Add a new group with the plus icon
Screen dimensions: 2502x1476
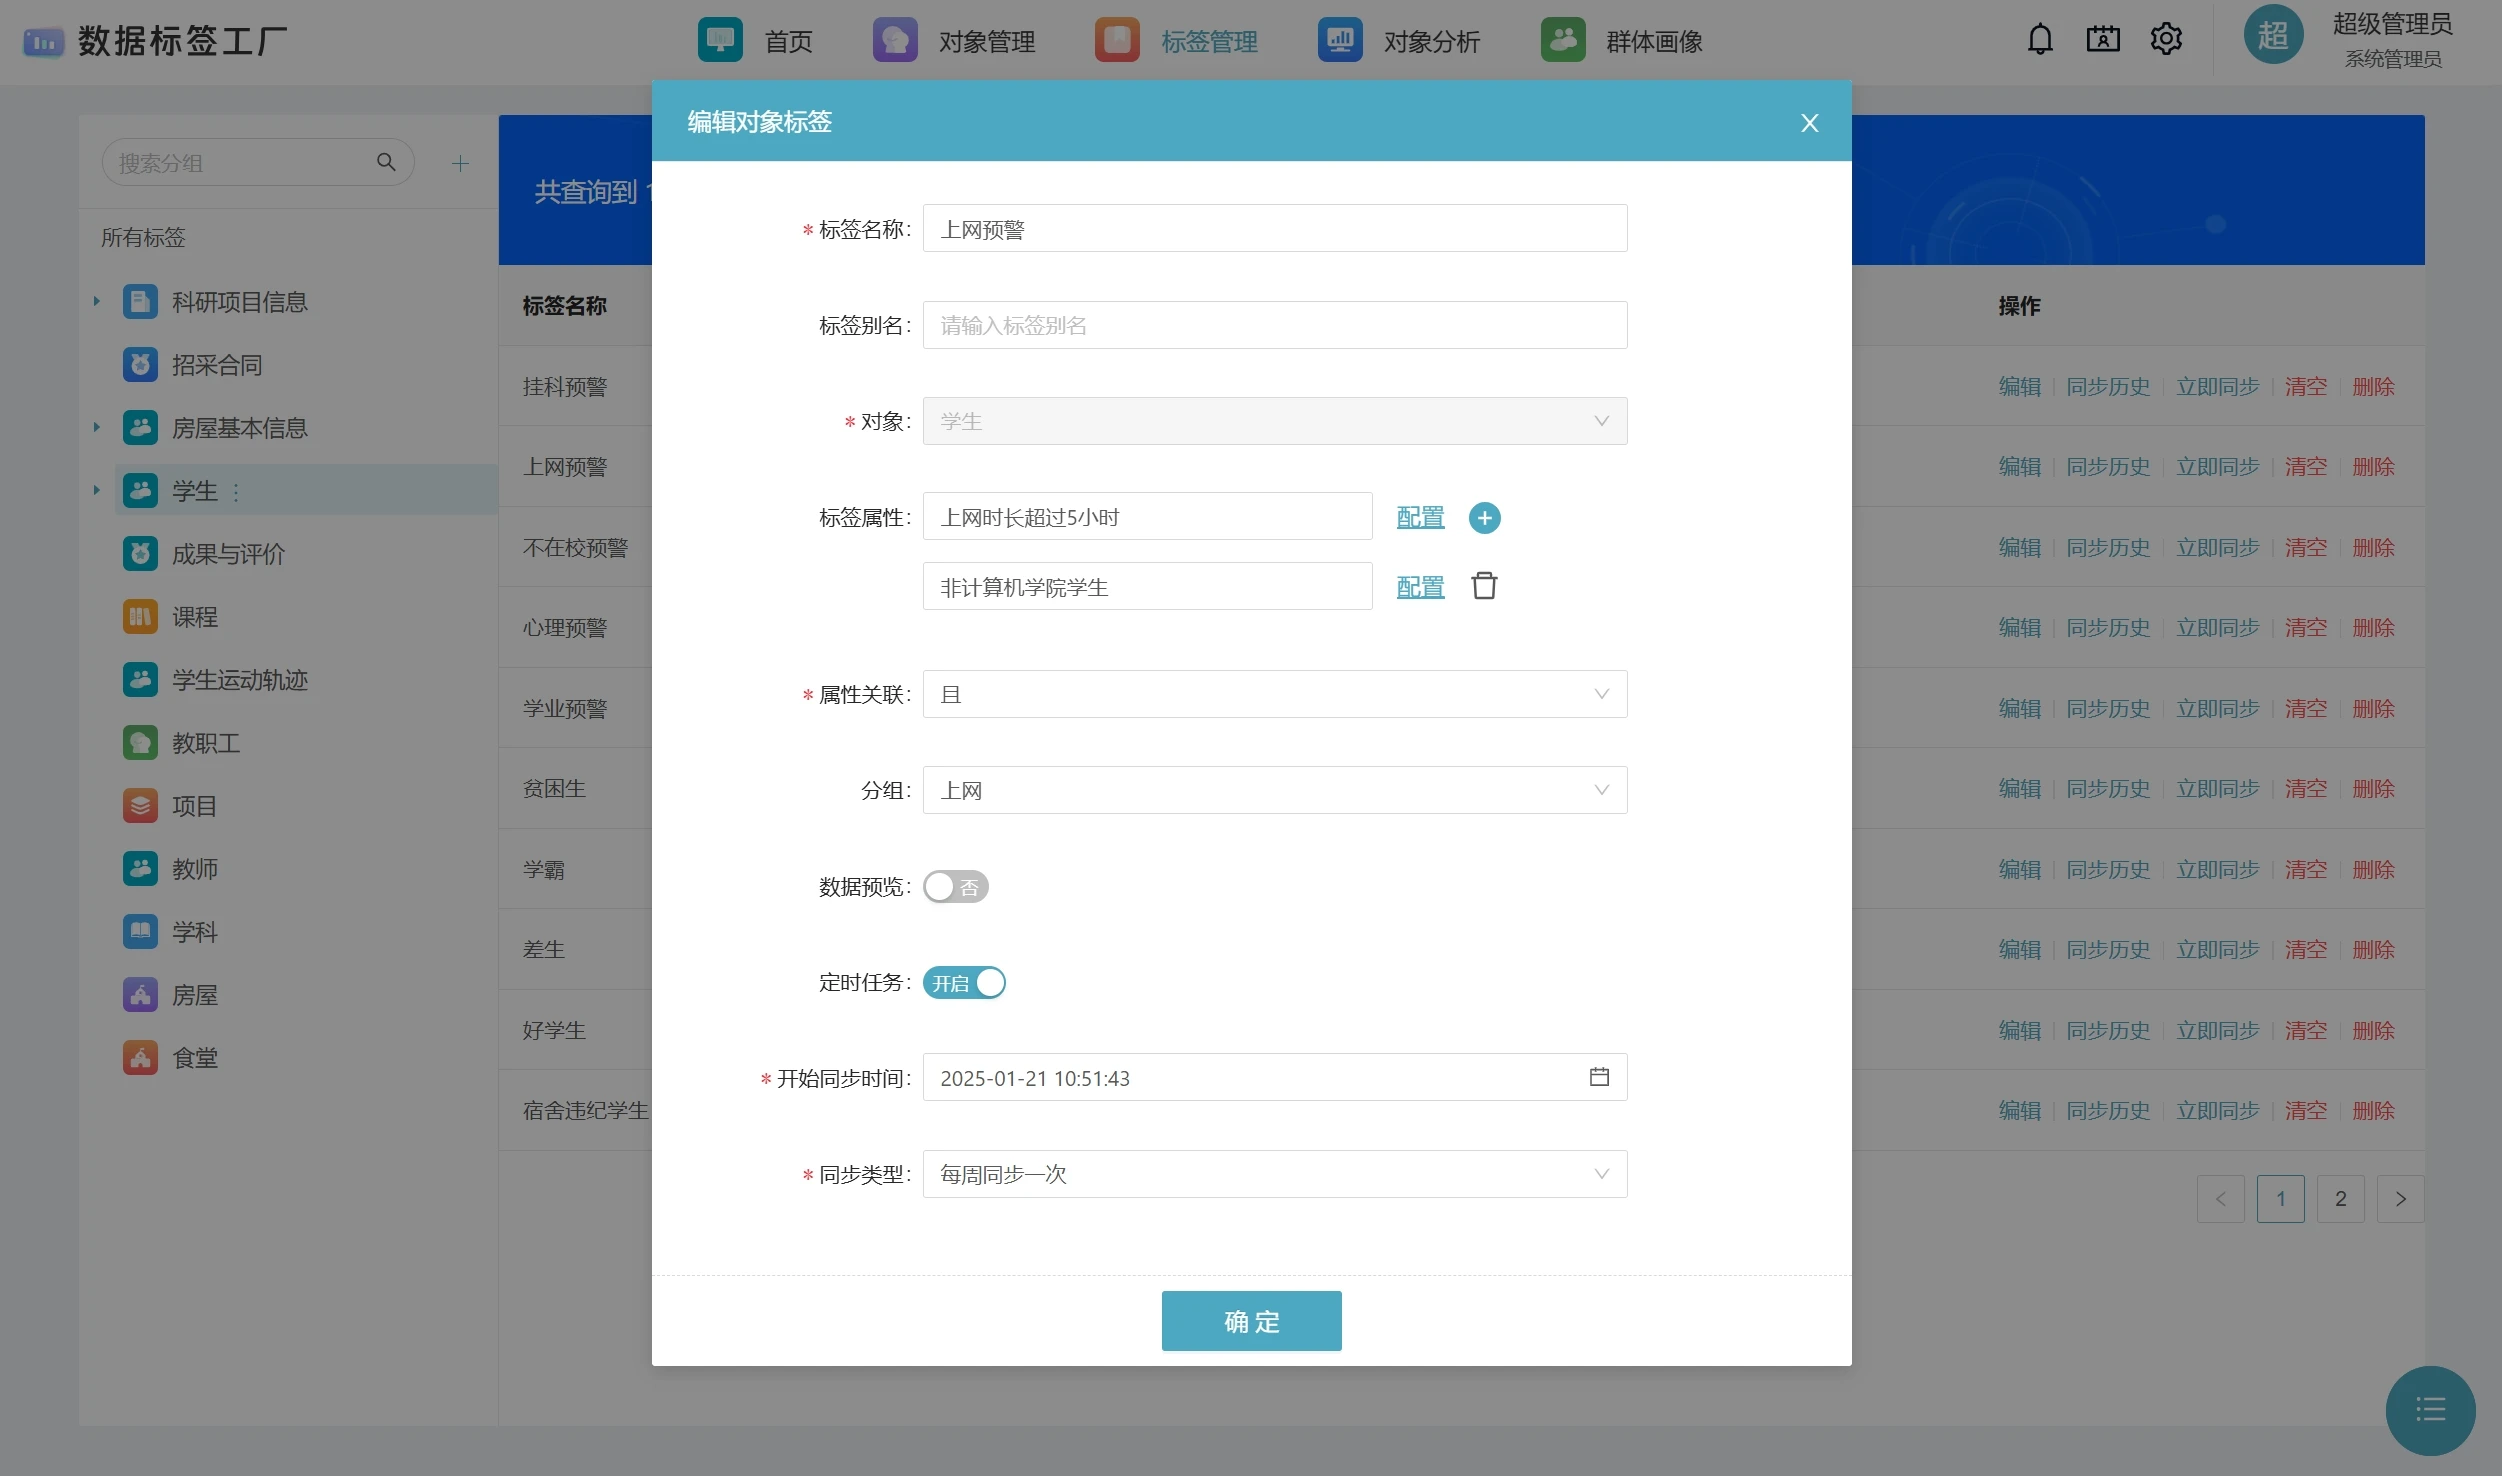click(x=460, y=163)
